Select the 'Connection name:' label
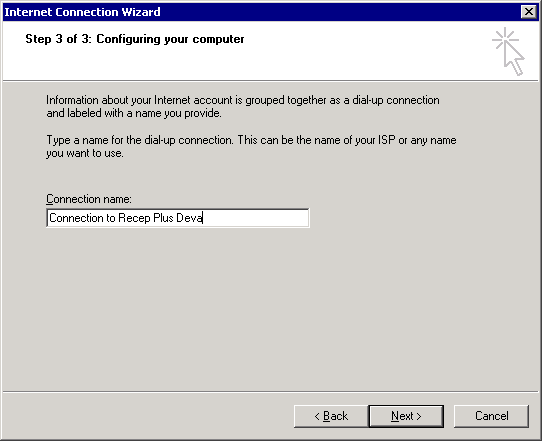 pos(89,199)
